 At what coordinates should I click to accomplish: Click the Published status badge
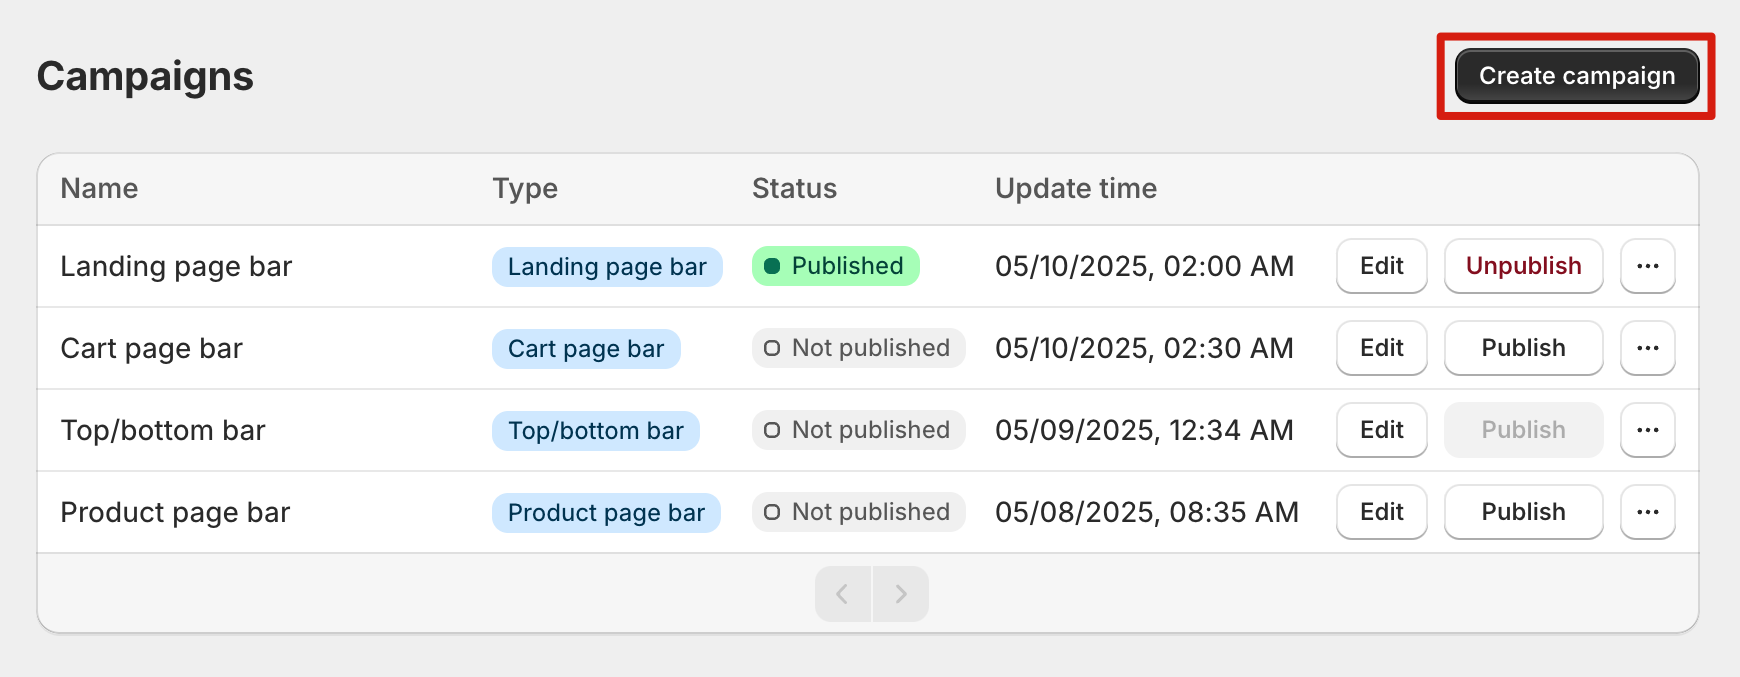click(836, 266)
